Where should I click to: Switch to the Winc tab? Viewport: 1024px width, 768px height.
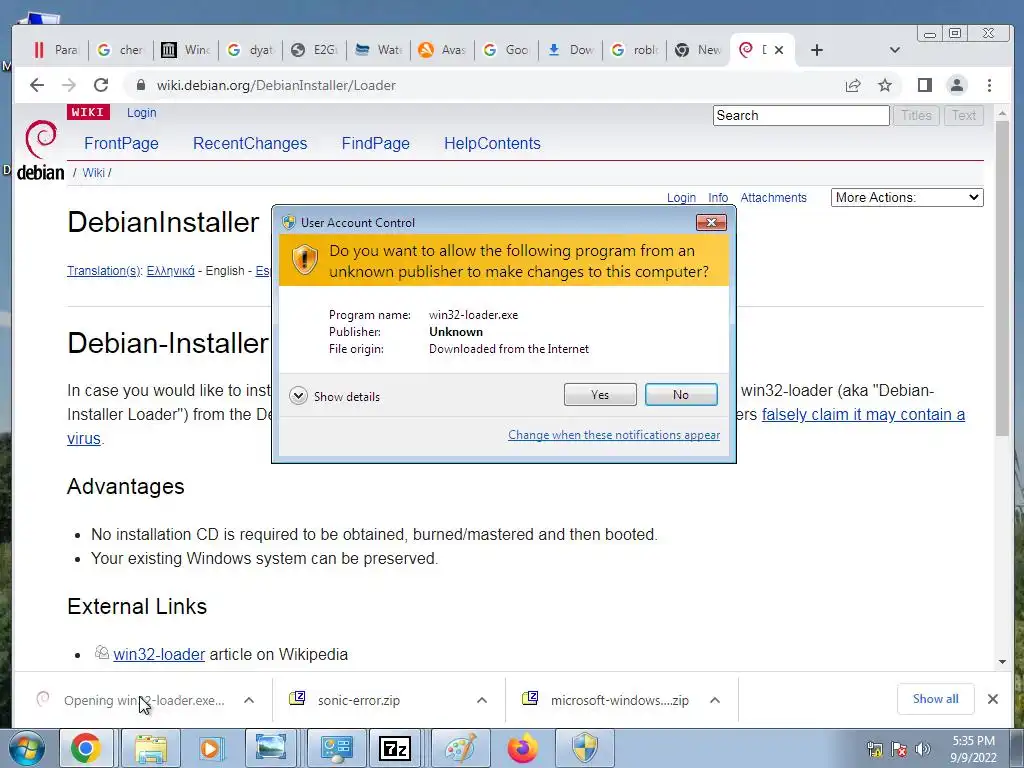[x=185, y=50]
